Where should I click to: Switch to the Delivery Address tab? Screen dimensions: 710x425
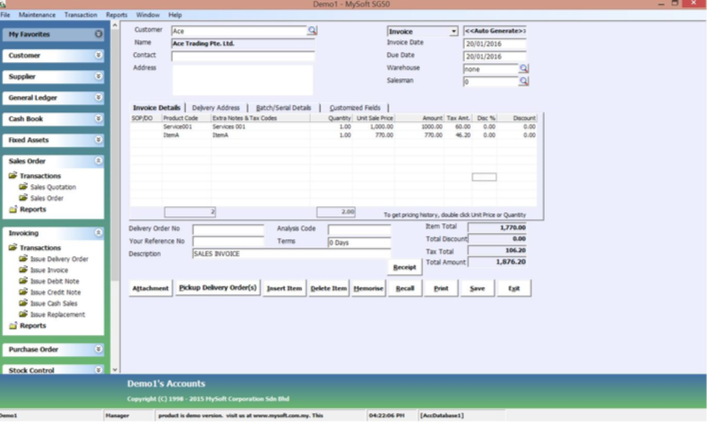pyautogui.click(x=216, y=108)
